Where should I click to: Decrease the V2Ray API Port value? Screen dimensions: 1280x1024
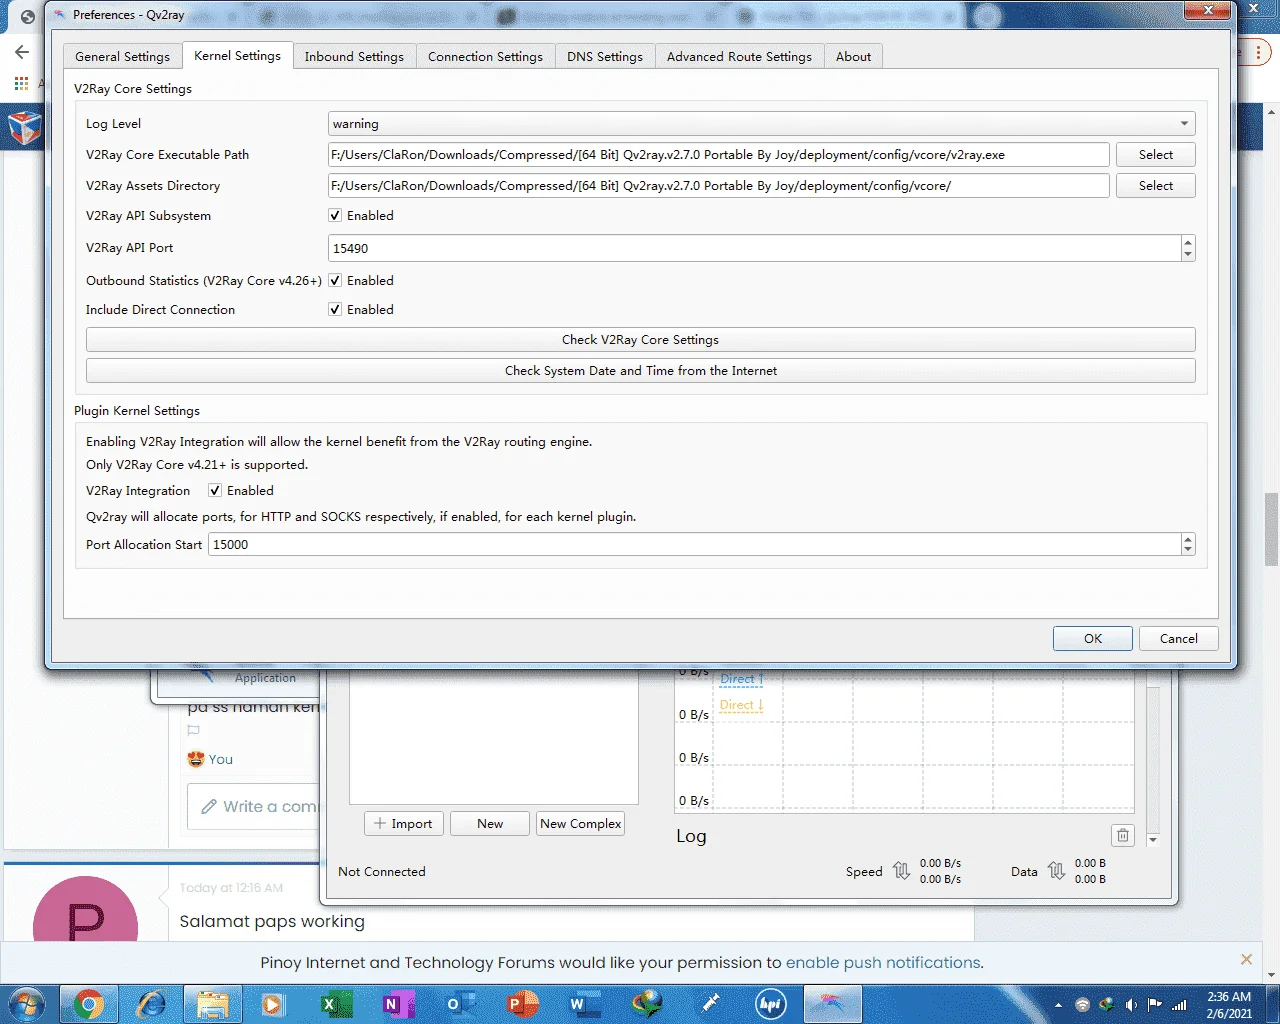1188,254
